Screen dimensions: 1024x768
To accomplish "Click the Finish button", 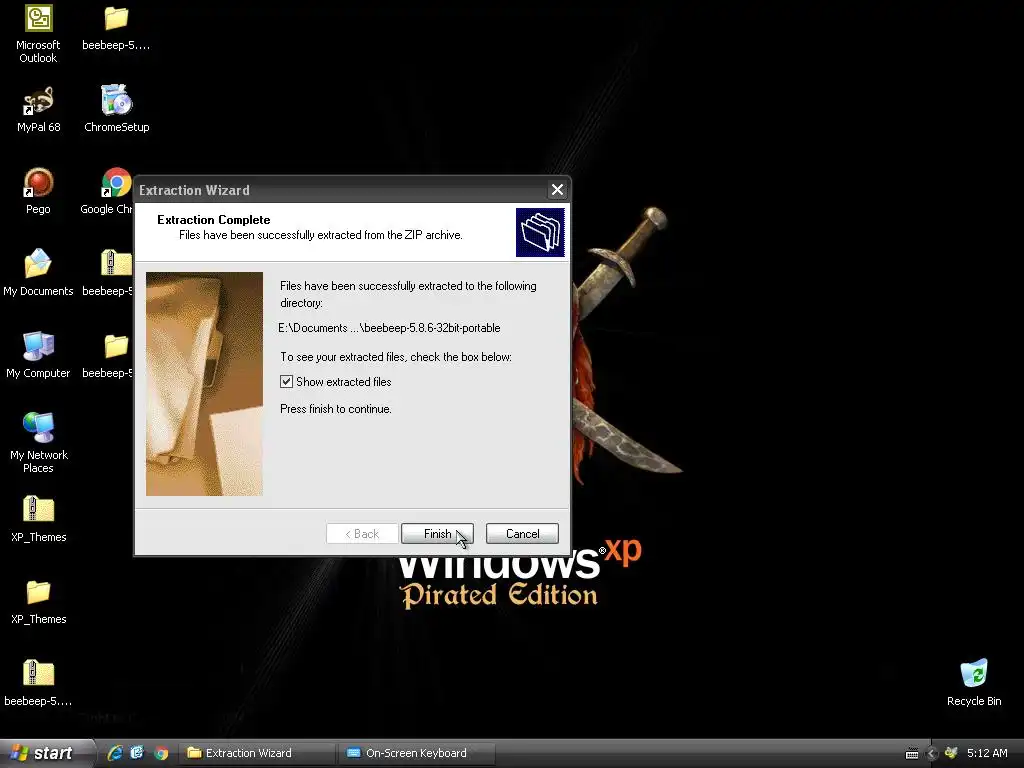I will point(438,534).
